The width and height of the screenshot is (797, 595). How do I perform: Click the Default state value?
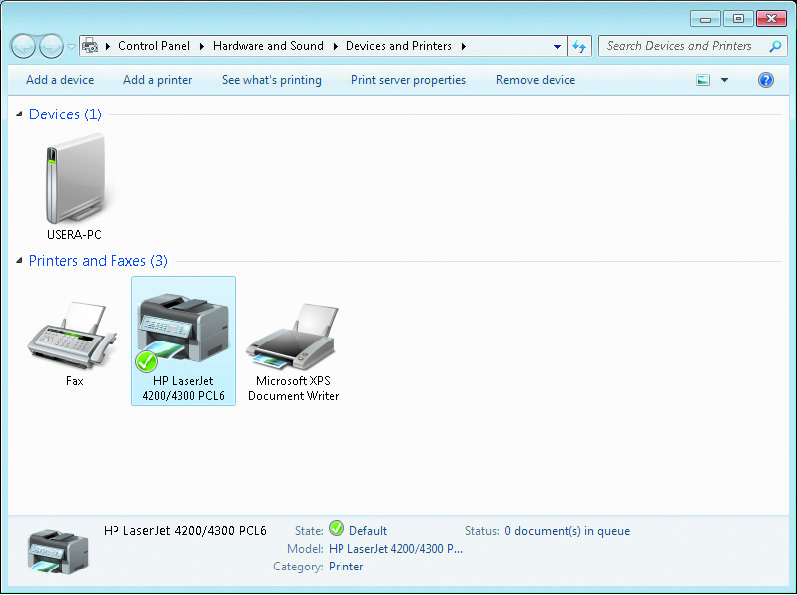[368, 531]
